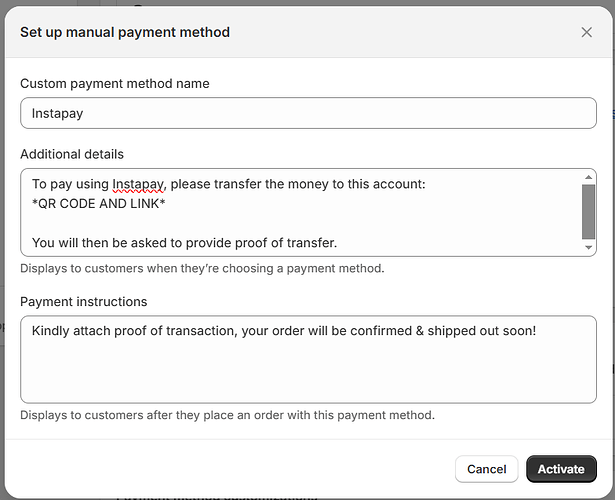
Task: Click helper text about placing an order
Action: [x=227, y=415]
